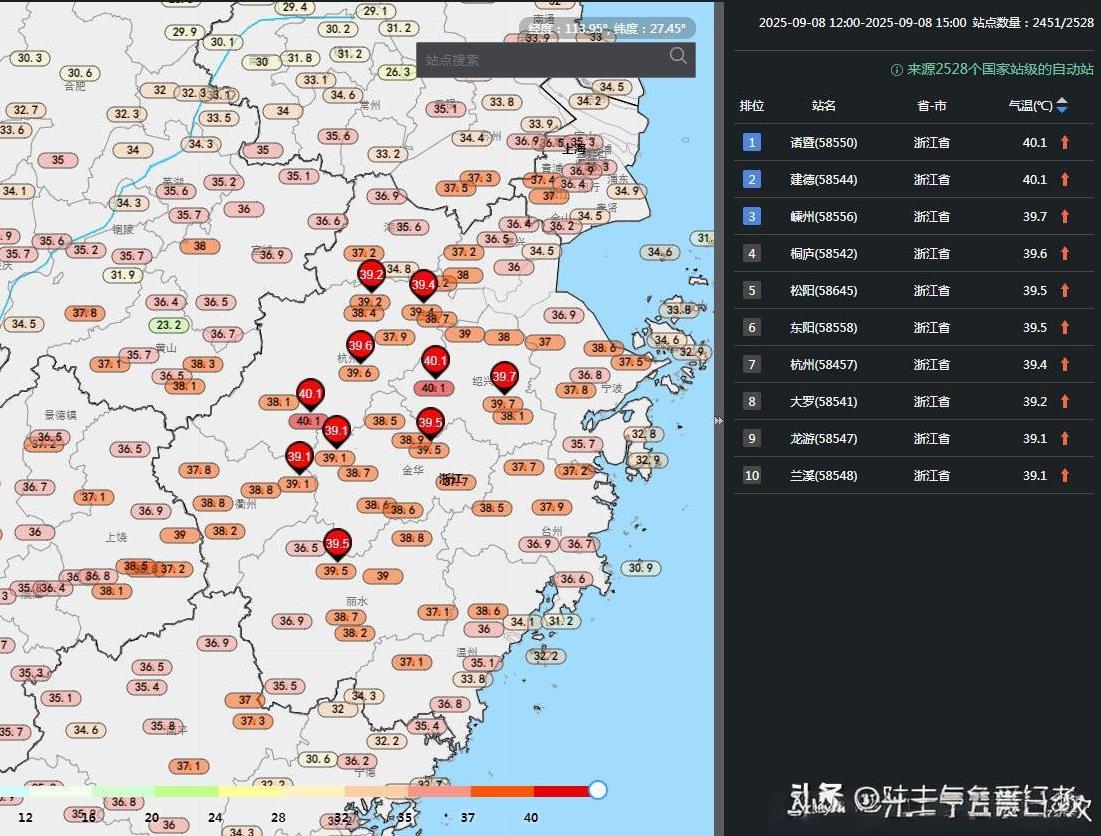
Task: Click the 排位 column header
Action: [751, 105]
